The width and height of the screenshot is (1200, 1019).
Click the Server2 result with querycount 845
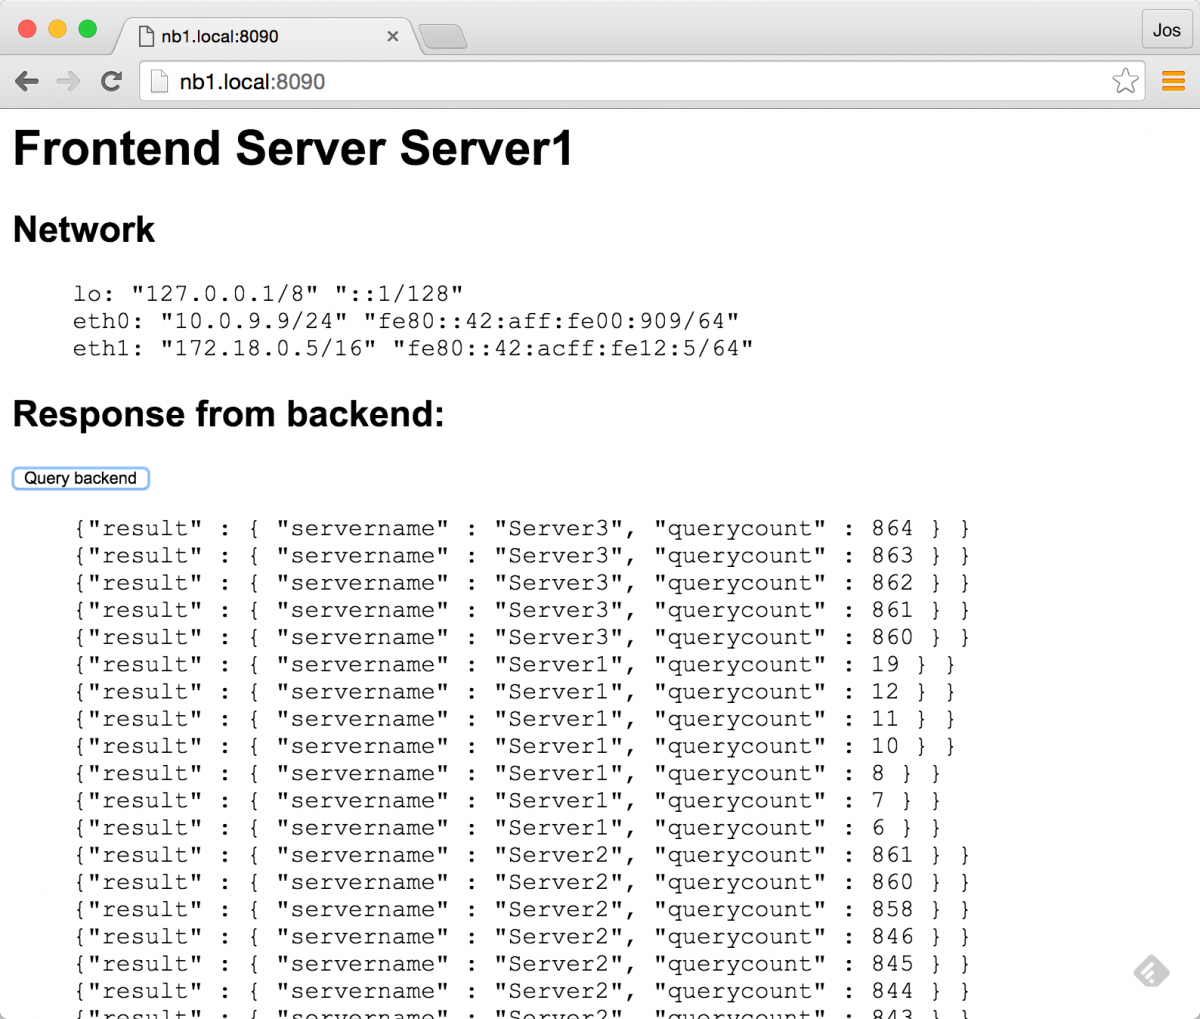click(x=522, y=964)
